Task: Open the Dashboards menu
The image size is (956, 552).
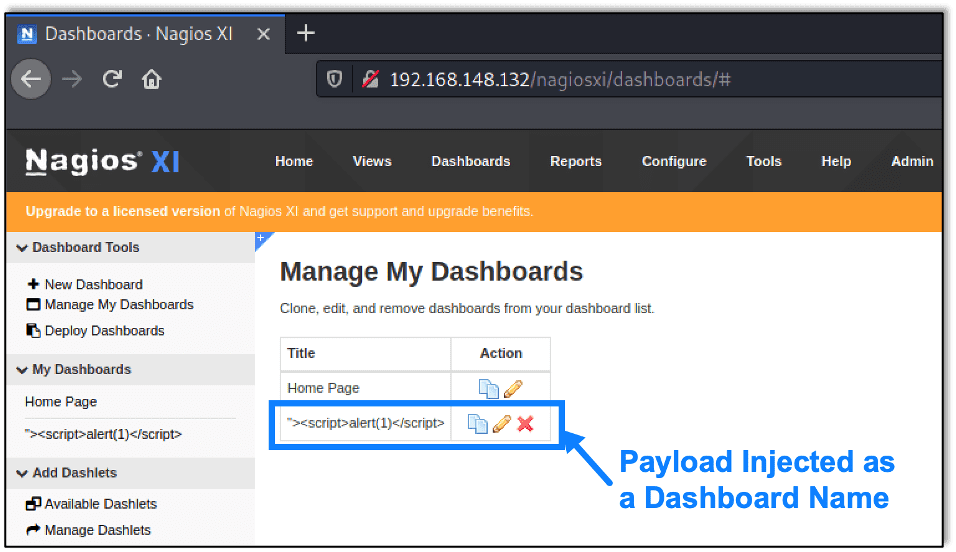Action: (471, 161)
